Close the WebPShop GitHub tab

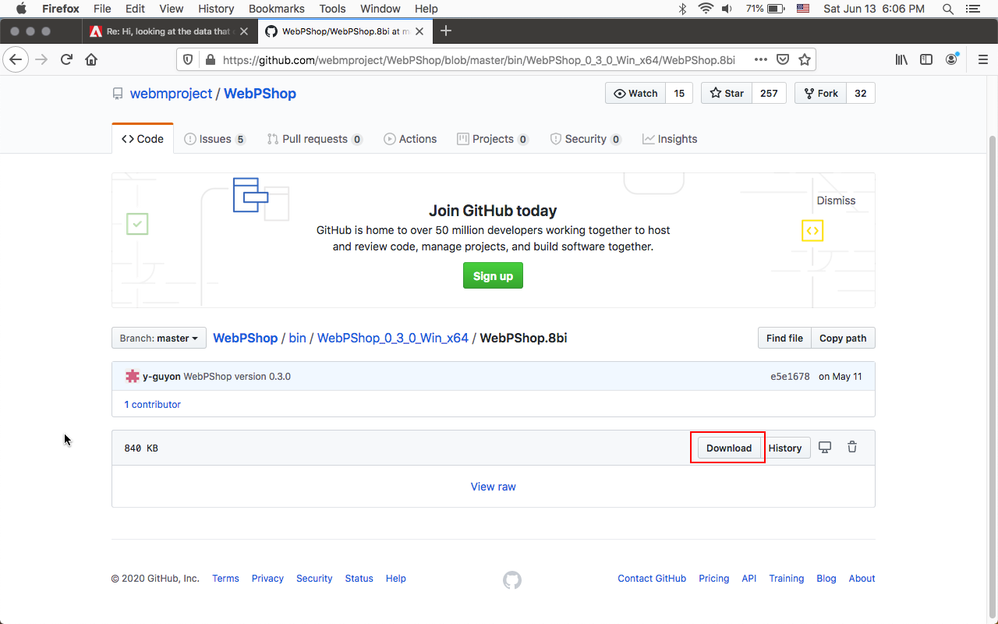coord(419,31)
